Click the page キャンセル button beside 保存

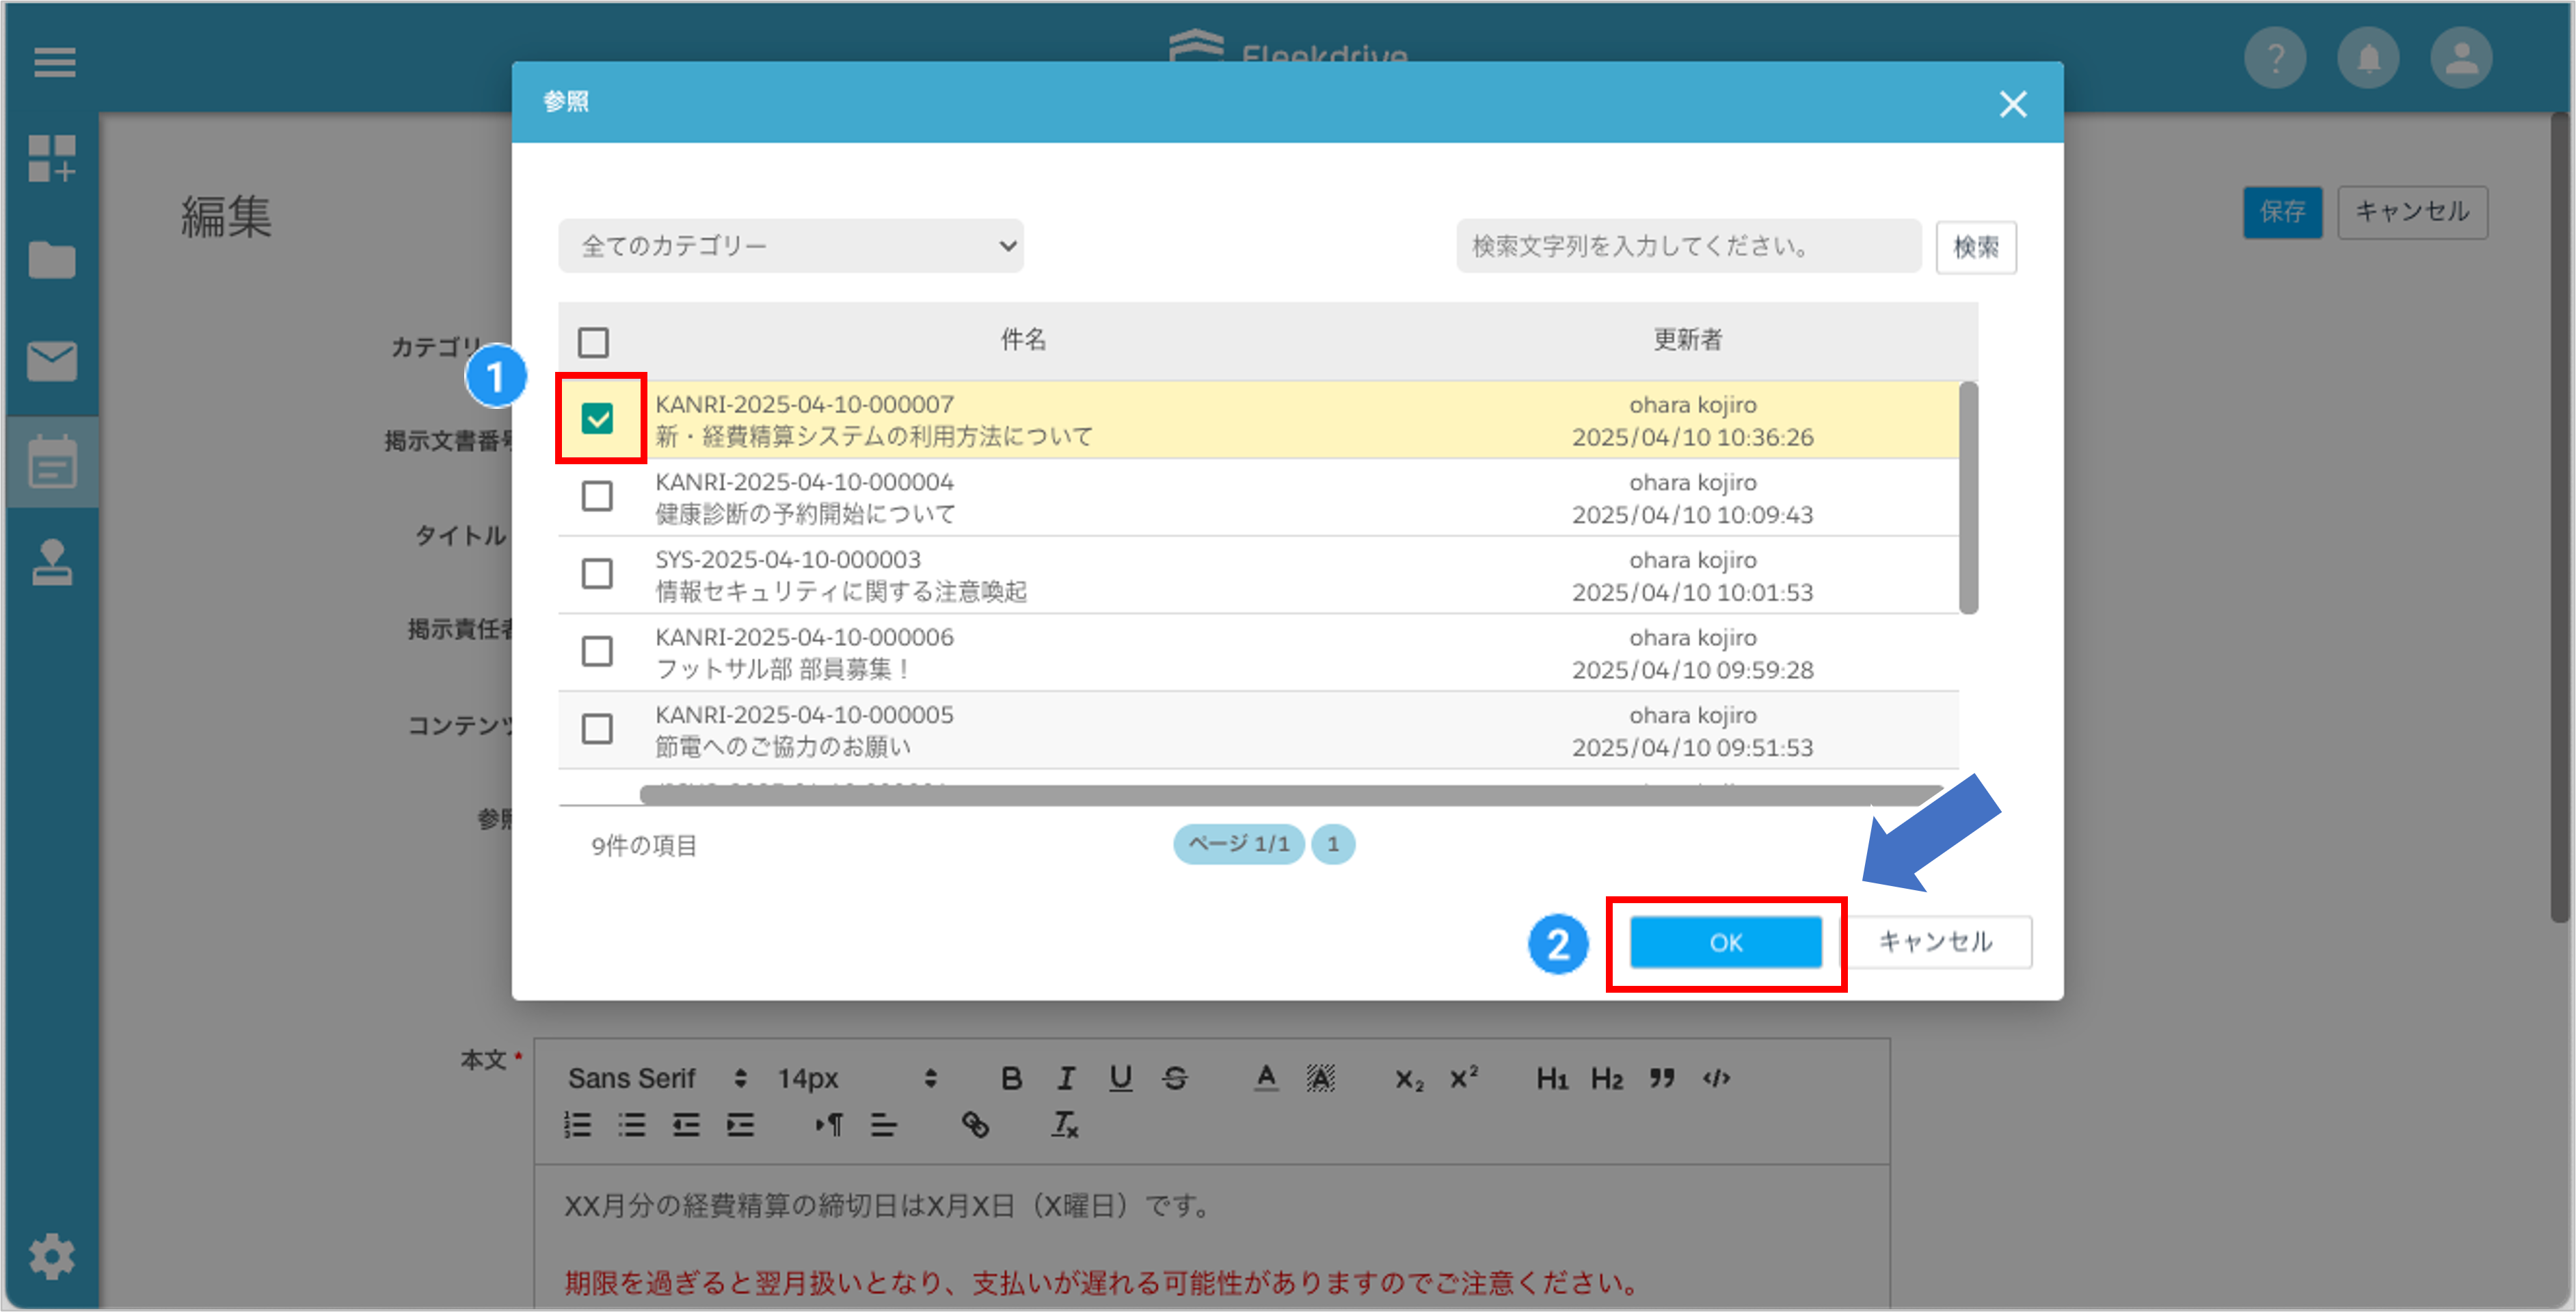tap(2412, 212)
